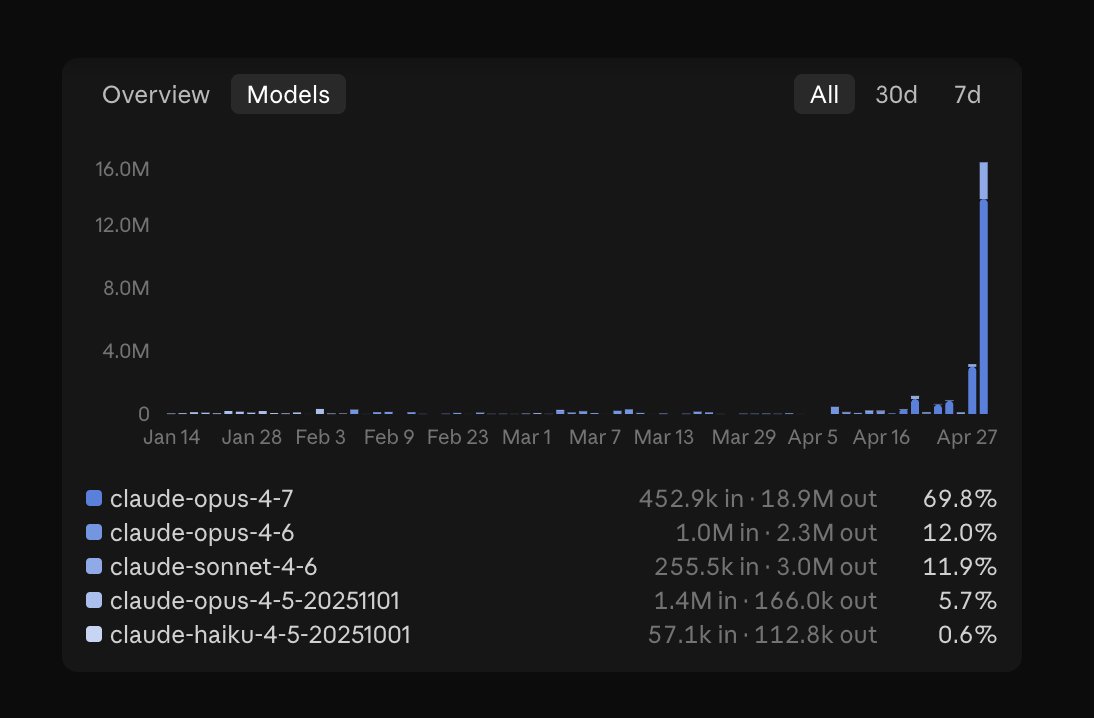Click the '452.9k in · 18.9M out' usage text

tap(758, 499)
